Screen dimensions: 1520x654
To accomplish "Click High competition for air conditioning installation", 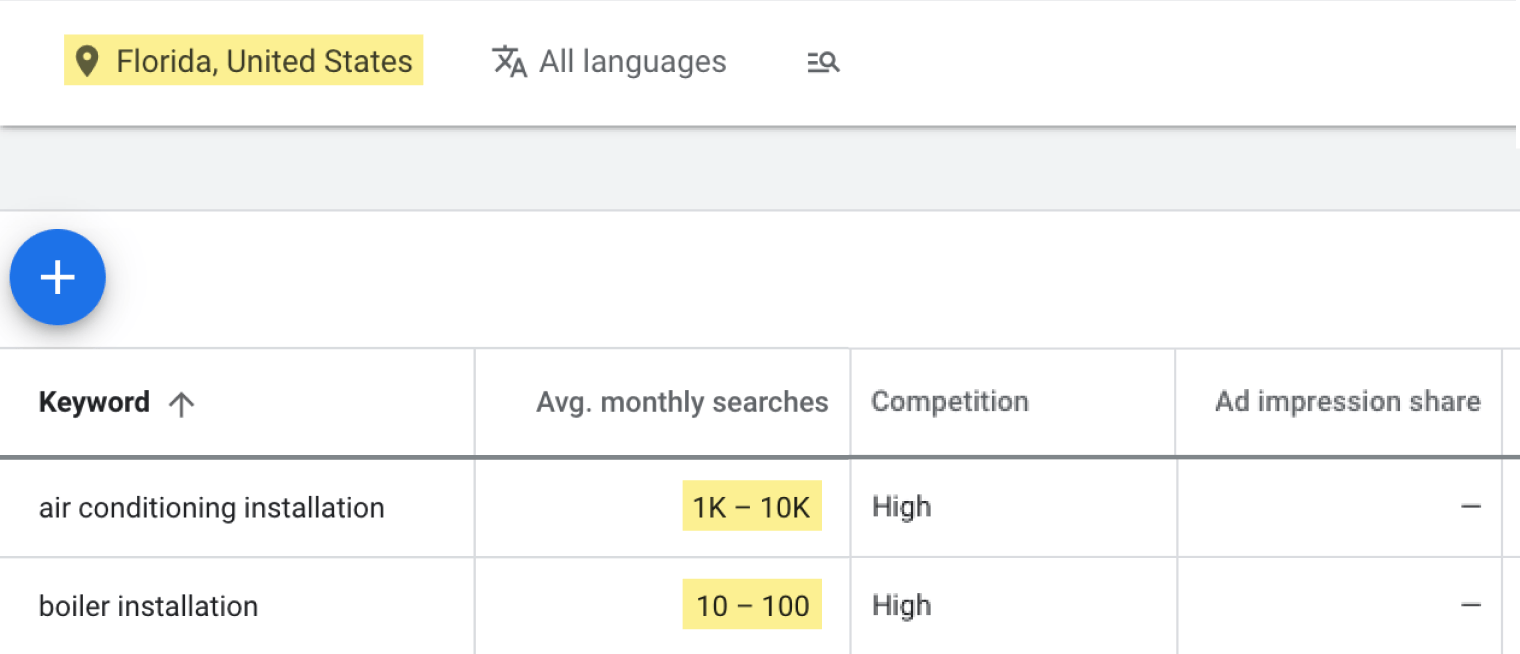I will [901, 507].
